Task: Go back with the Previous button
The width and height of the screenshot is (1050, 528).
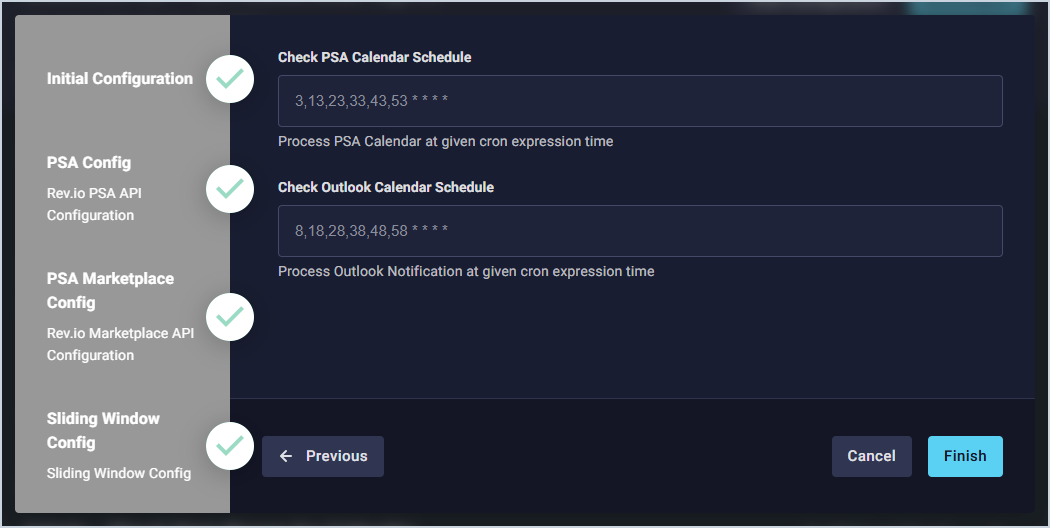Action: click(x=323, y=456)
